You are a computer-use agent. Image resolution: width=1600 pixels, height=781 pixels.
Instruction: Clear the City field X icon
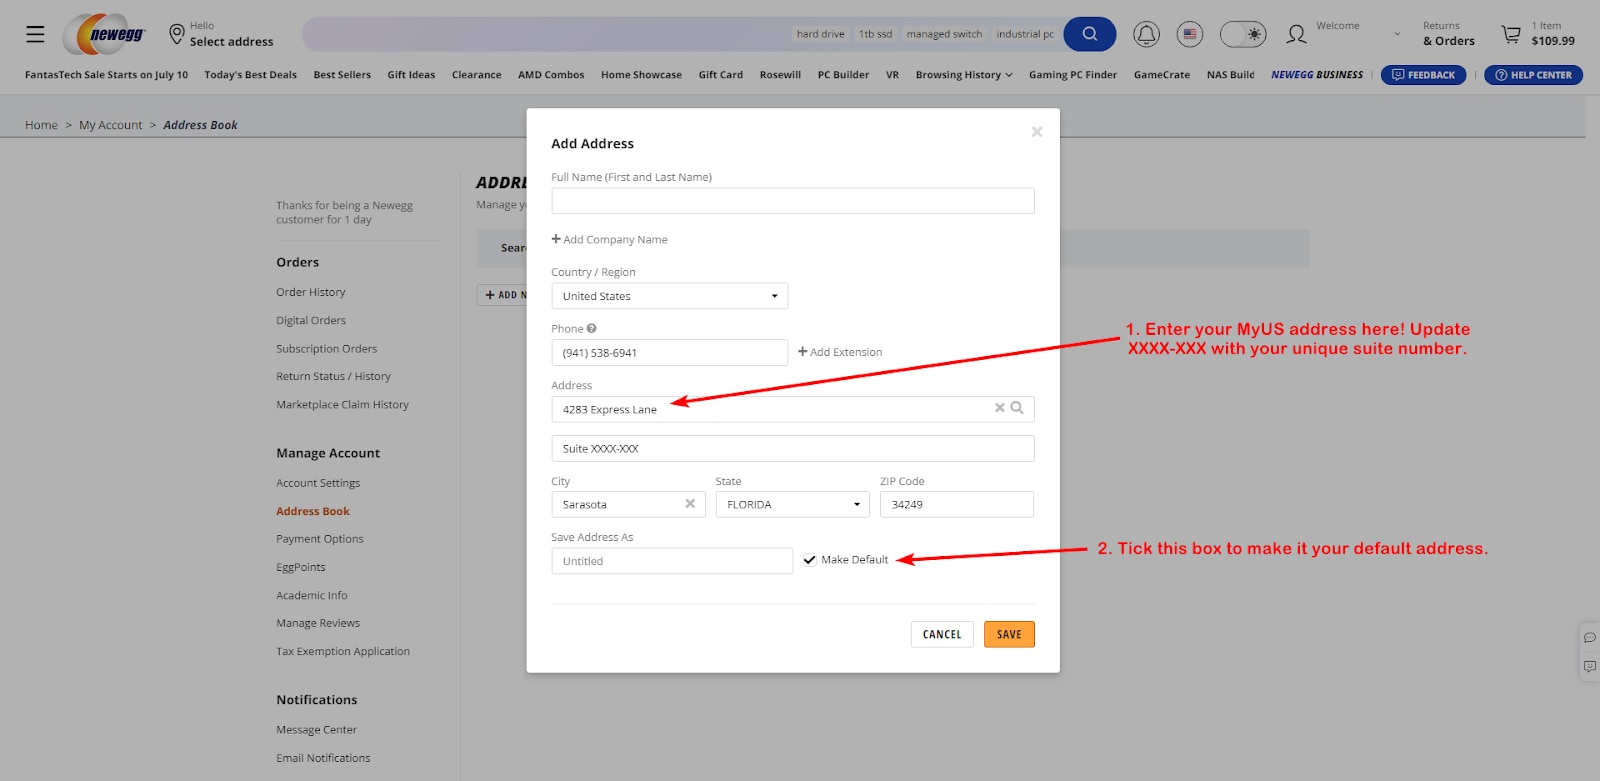[x=690, y=504]
